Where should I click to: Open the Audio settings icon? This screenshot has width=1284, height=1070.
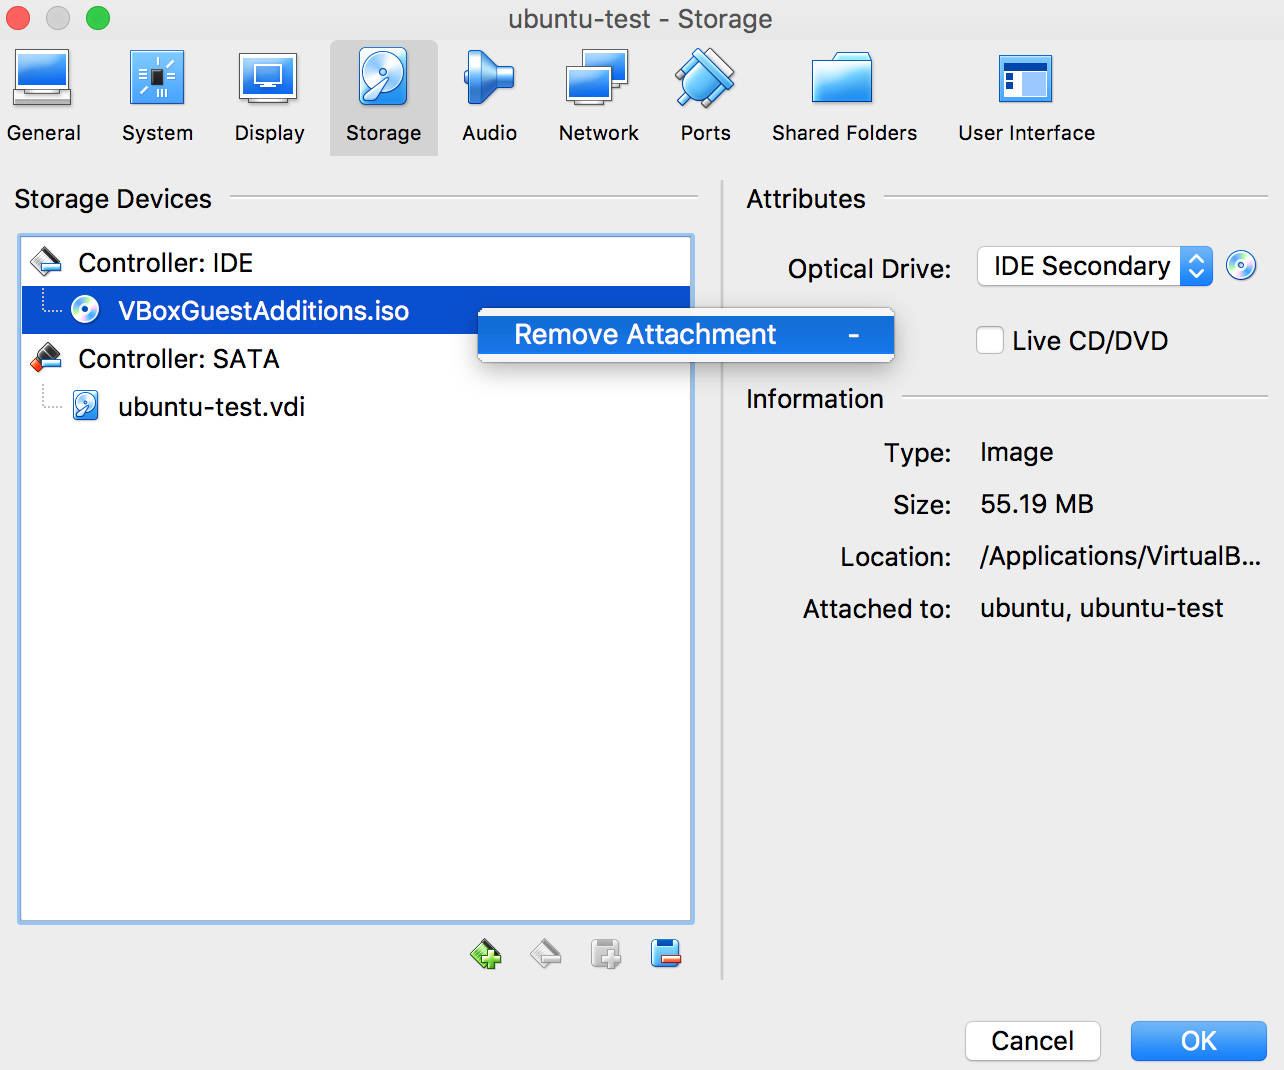(488, 78)
